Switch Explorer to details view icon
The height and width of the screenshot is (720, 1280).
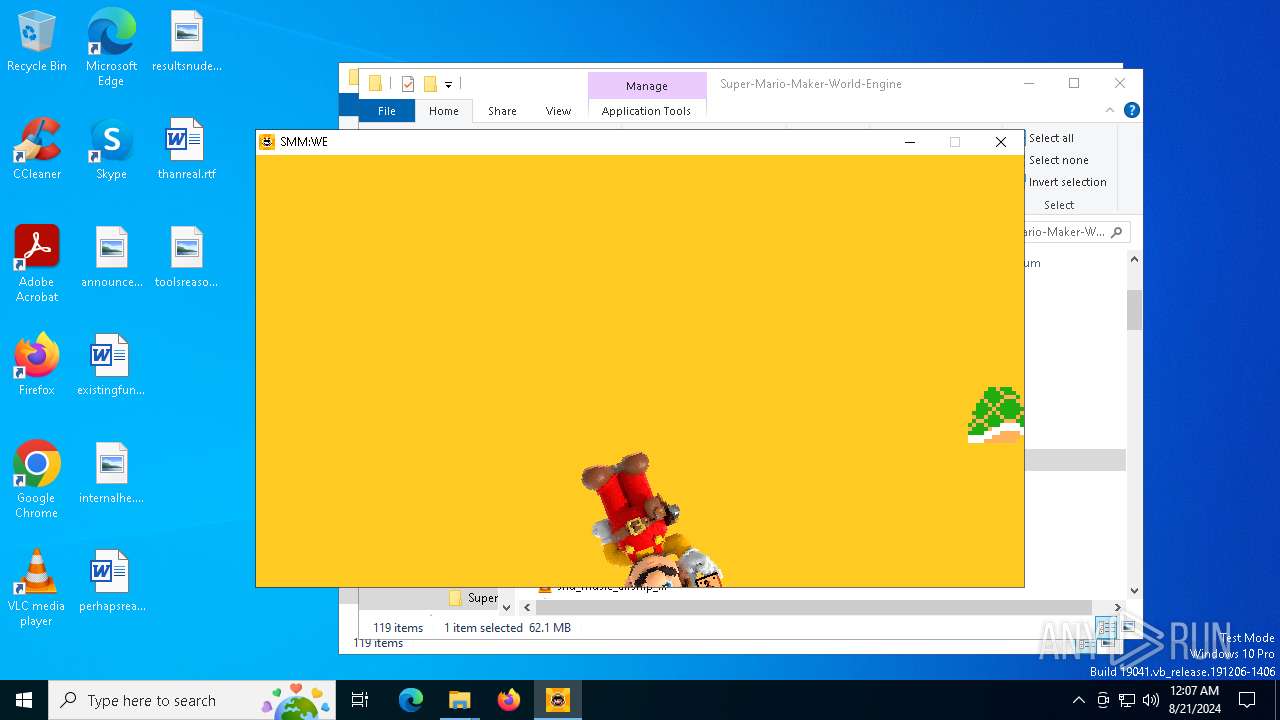[1106, 627]
